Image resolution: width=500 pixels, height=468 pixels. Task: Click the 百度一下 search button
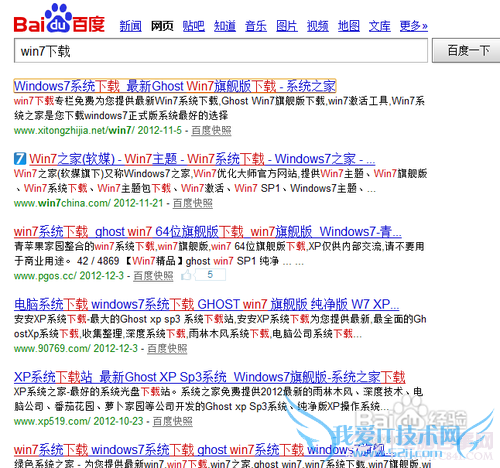[x=467, y=51]
